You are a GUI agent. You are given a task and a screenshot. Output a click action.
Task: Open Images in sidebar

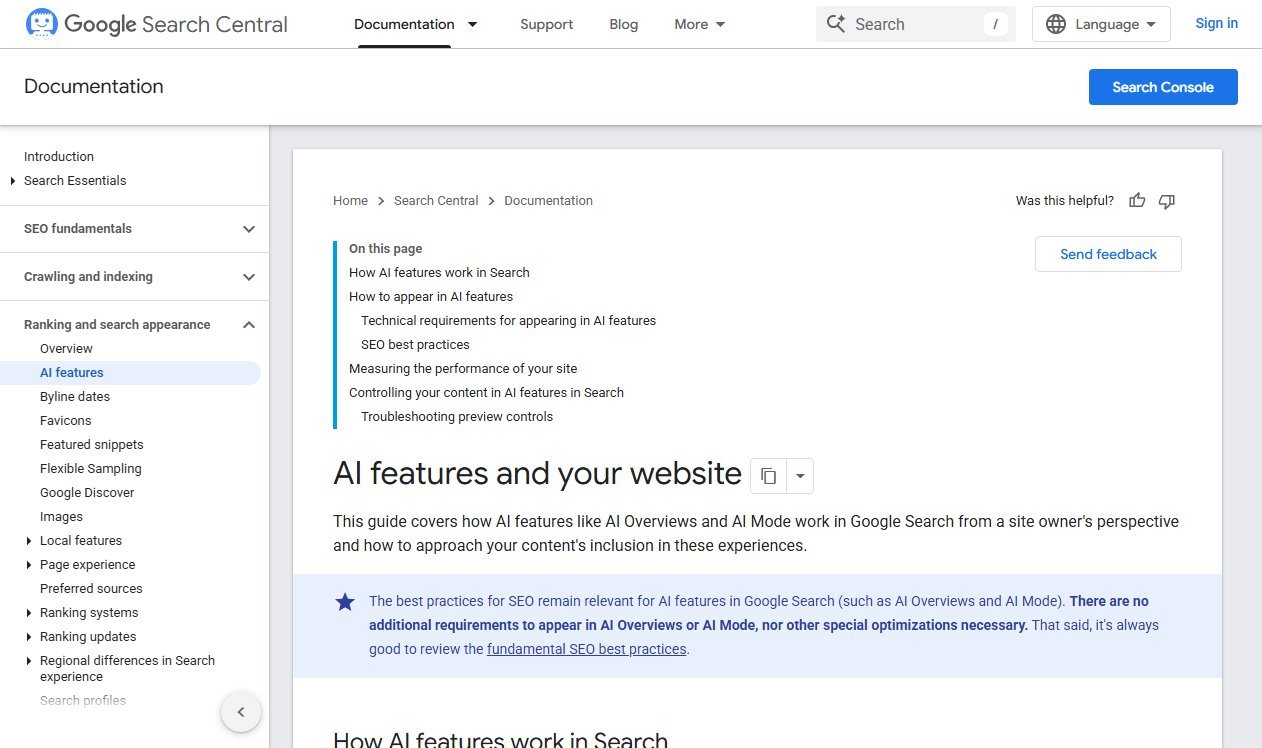pos(61,517)
